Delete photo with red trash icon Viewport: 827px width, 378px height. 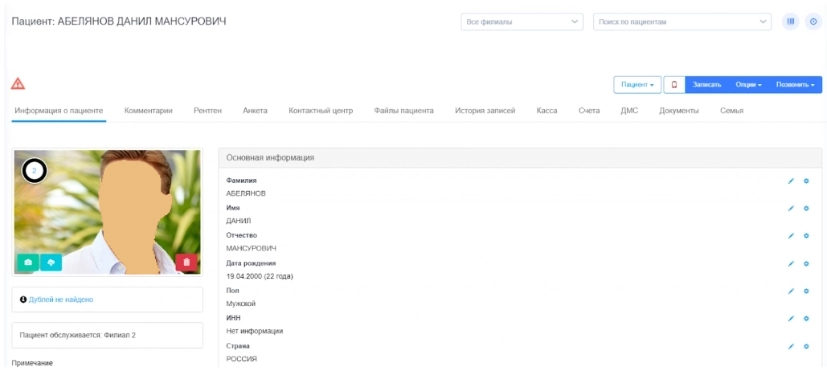[x=186, y=262]
